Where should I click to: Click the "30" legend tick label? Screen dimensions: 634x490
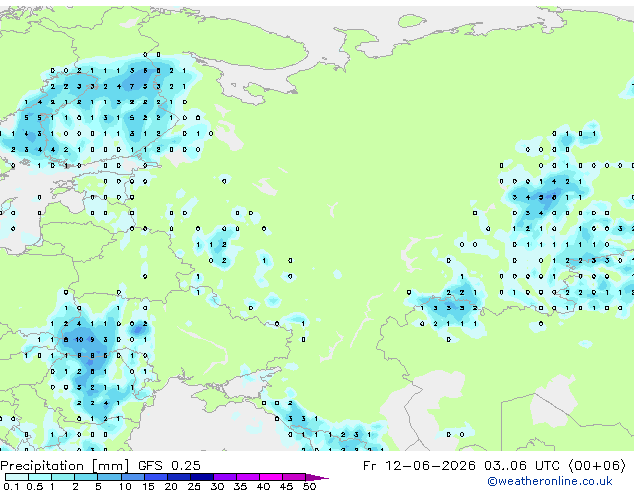point(217,486)
